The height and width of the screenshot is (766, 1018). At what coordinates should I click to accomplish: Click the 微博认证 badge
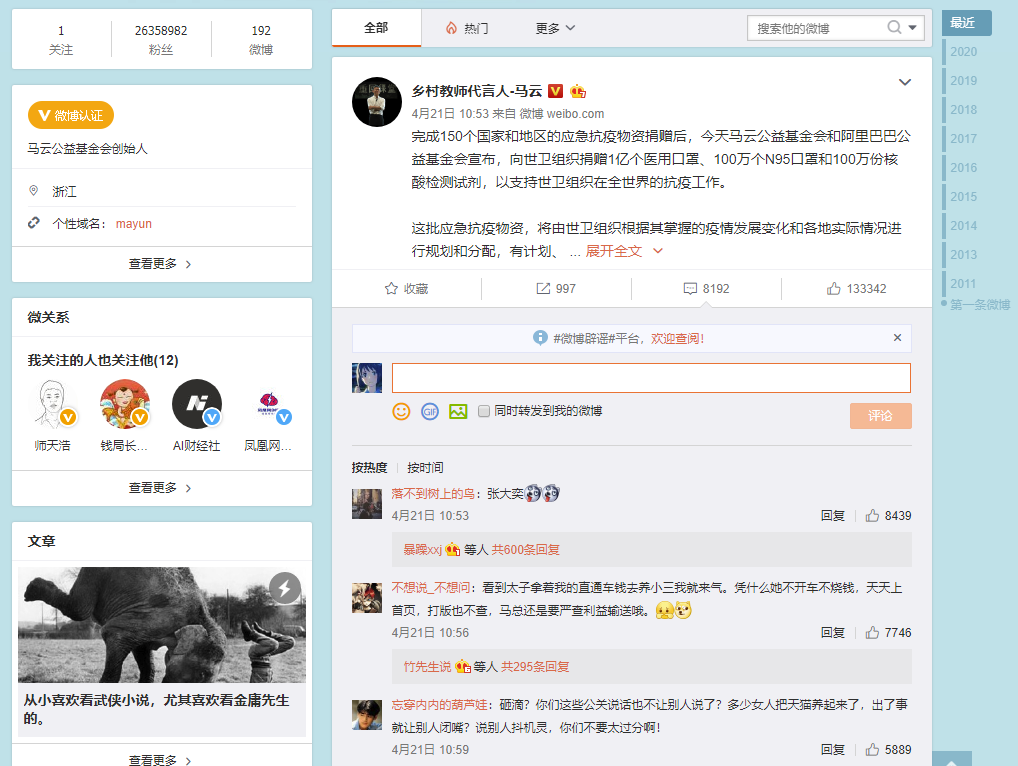(71, 116)
